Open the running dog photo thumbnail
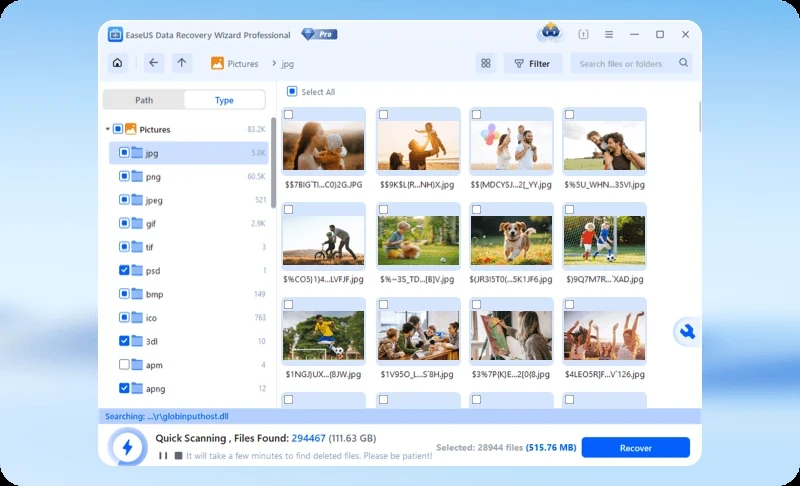Viewport: 800px width, 486px height. tap(511, 240)
